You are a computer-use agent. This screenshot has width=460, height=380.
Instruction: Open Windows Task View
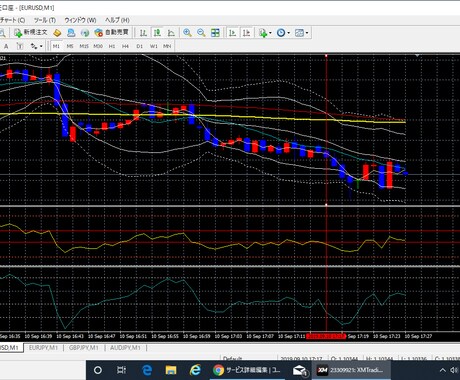tap(122, 370)
